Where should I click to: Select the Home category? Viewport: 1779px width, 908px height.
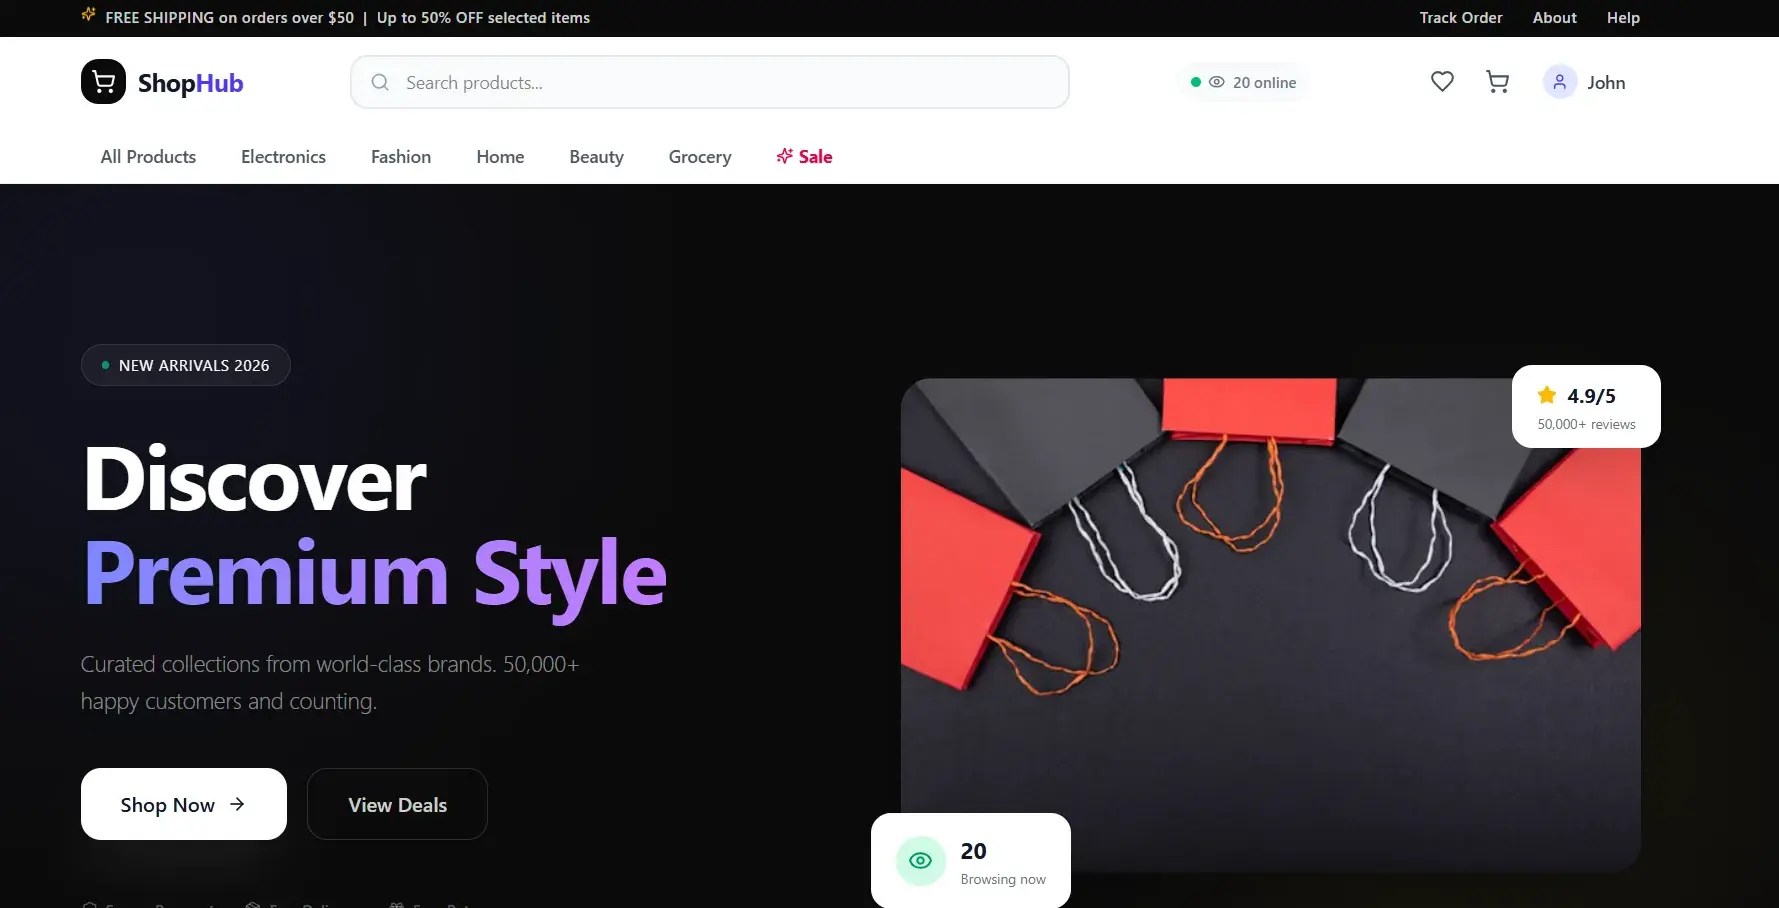[x=500, y=157]
